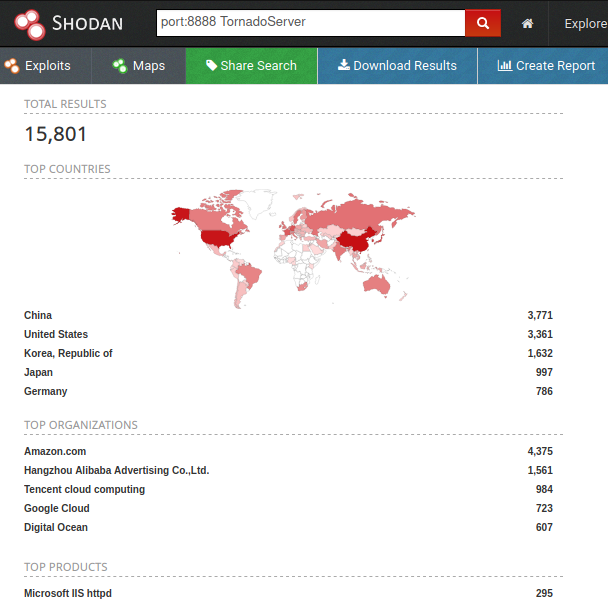
Task: Filter by Tencent cloud computing
Action: (x=84, y=489)
